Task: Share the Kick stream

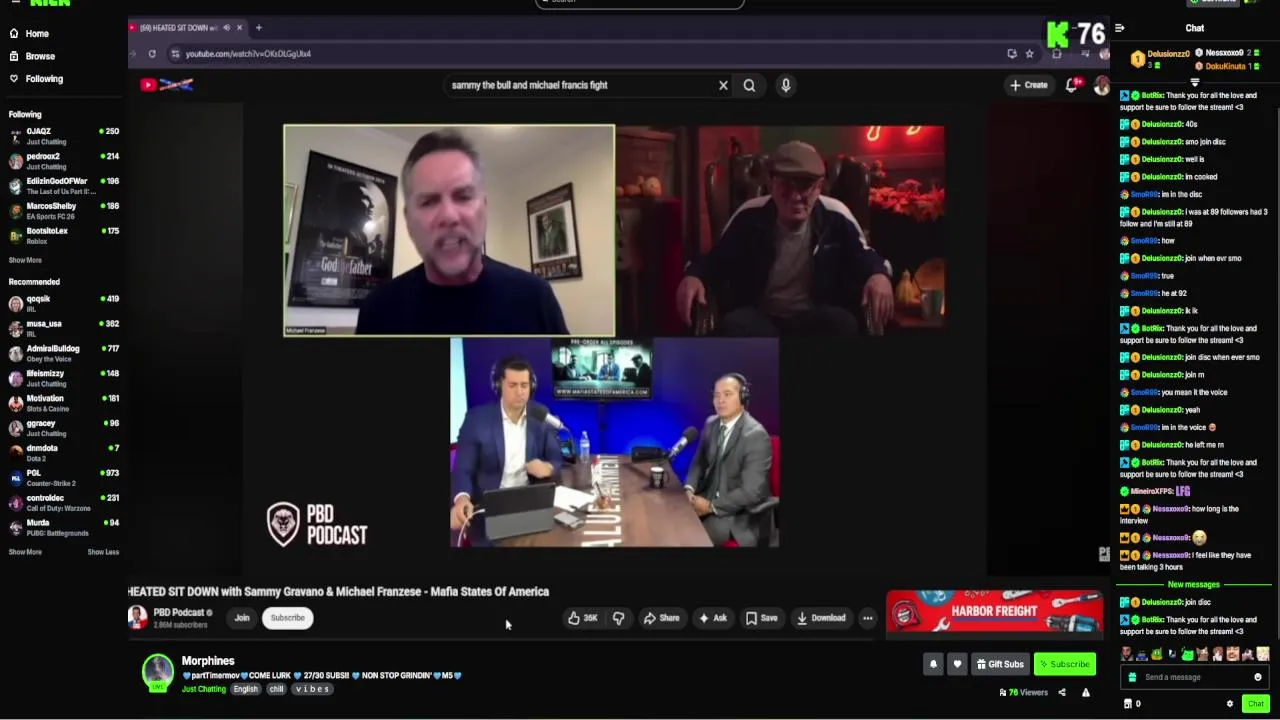Action: tap(1062, 692)
